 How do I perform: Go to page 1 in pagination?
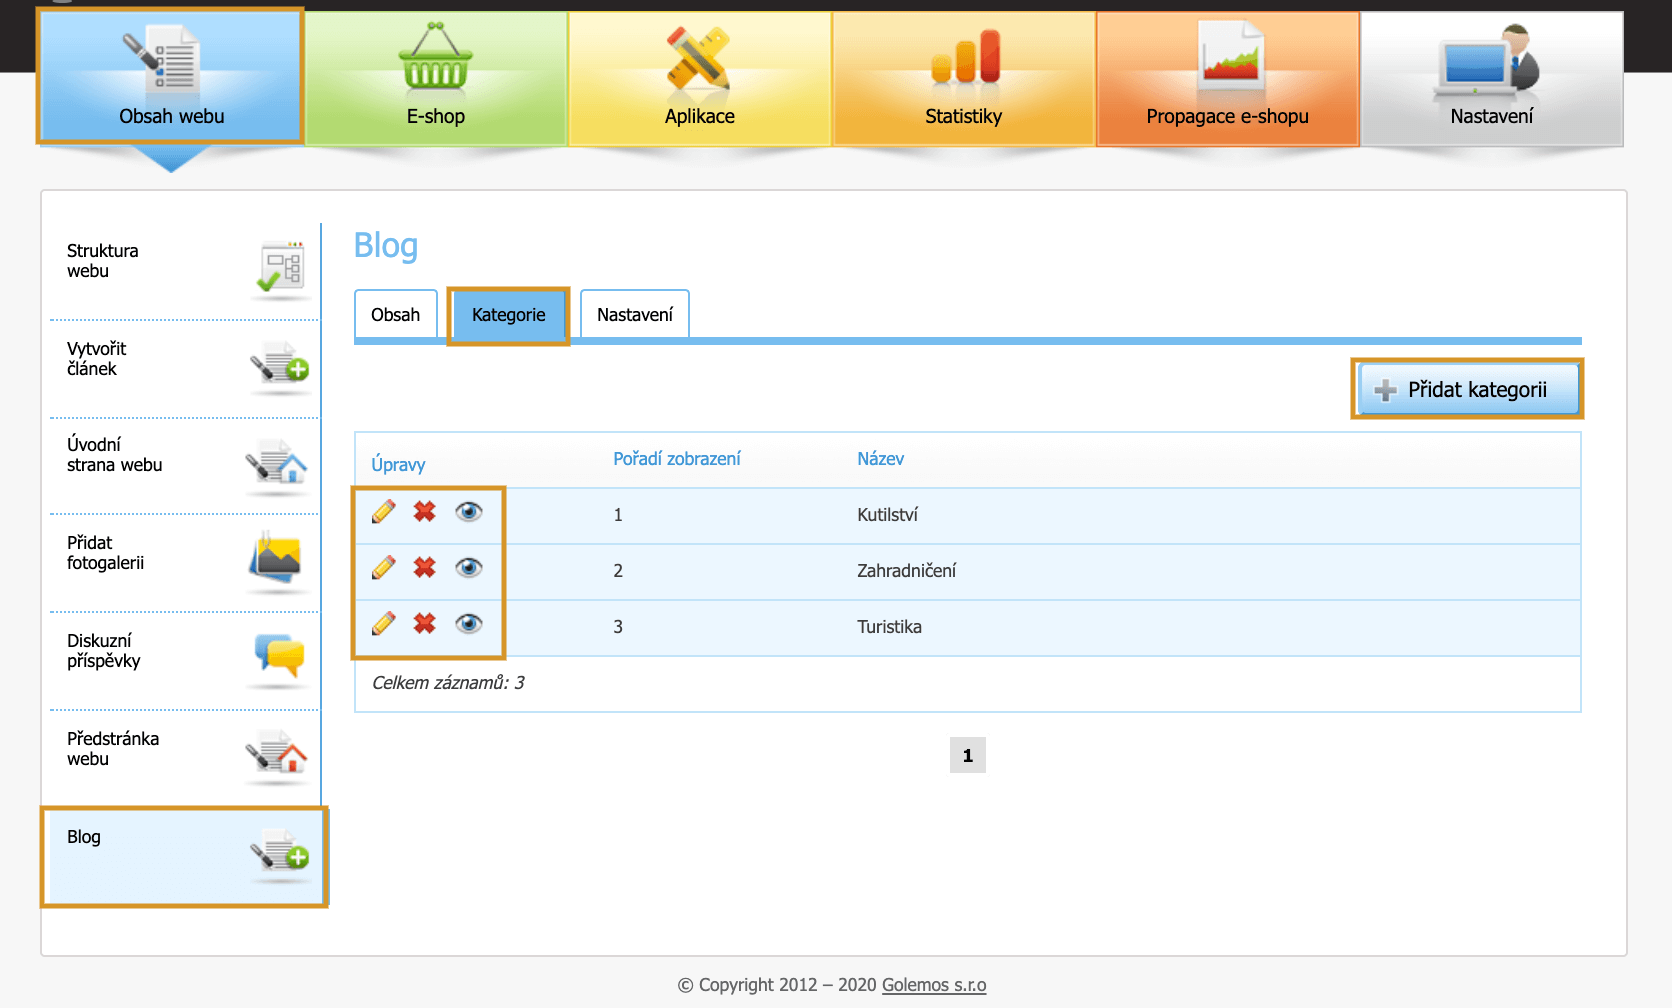967,756
